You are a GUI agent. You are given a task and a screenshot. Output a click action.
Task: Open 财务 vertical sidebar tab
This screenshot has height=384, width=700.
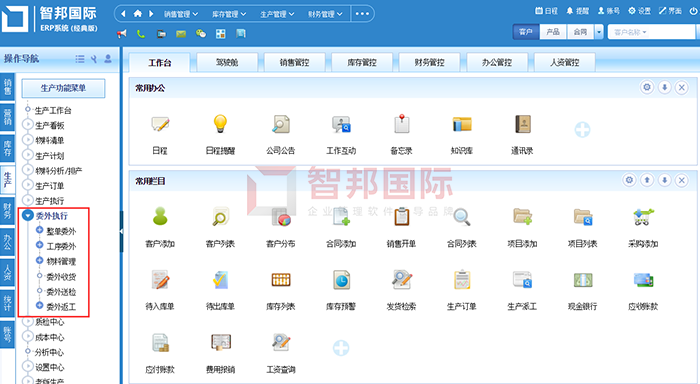coord(8,210)
